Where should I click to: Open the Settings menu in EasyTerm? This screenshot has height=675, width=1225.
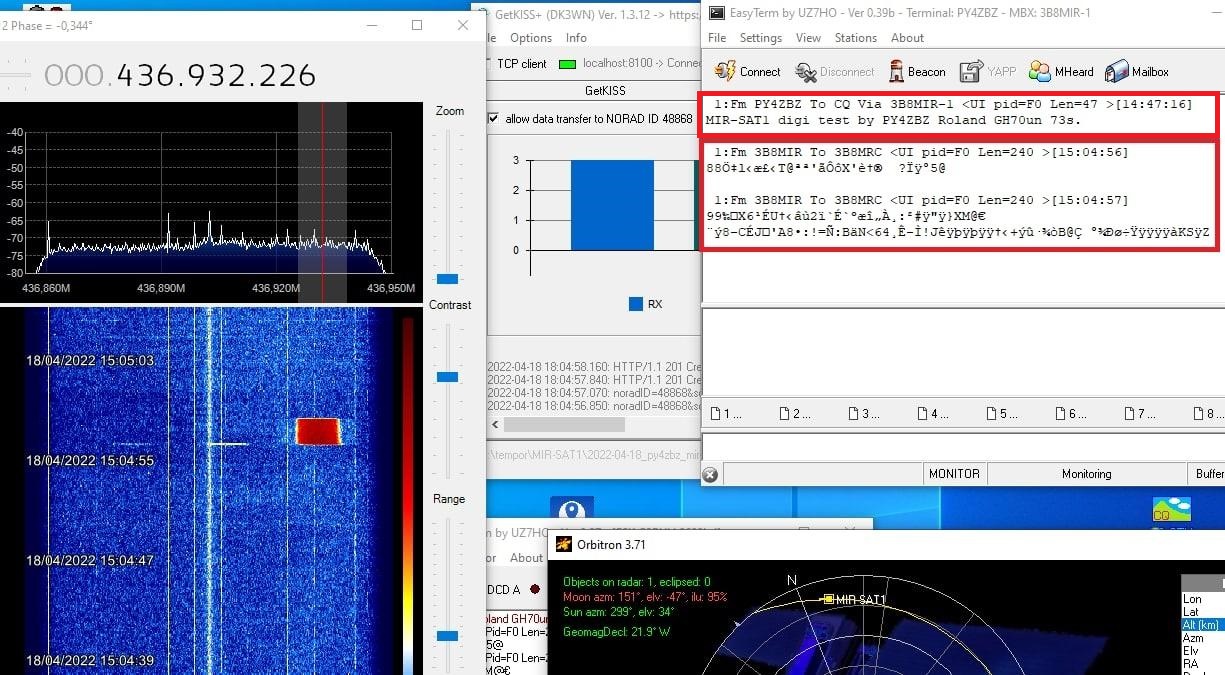point(760,38)
